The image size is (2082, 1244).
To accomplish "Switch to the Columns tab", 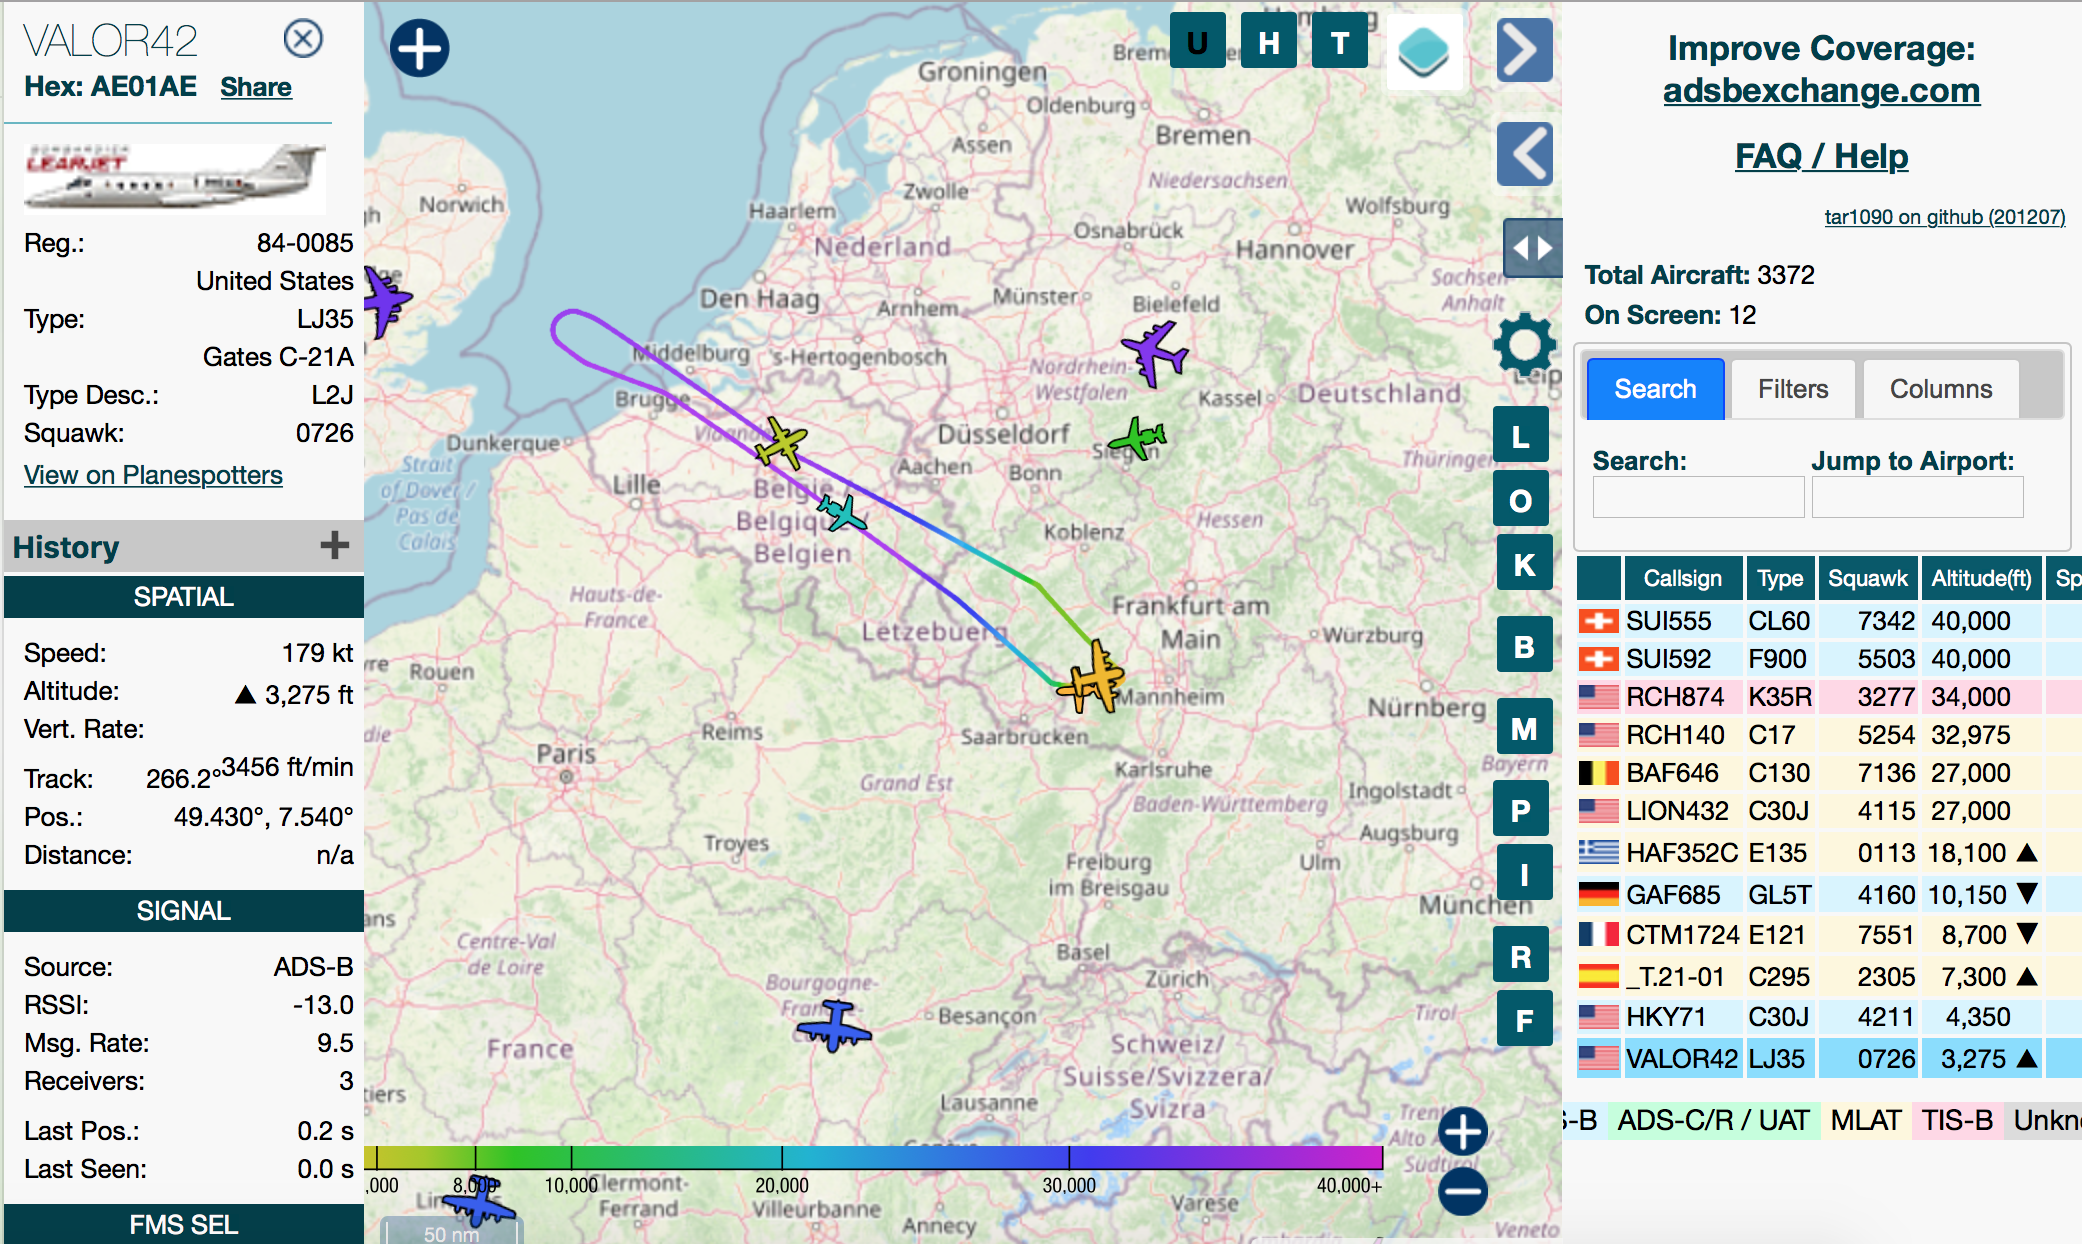I will (1940, 389).
